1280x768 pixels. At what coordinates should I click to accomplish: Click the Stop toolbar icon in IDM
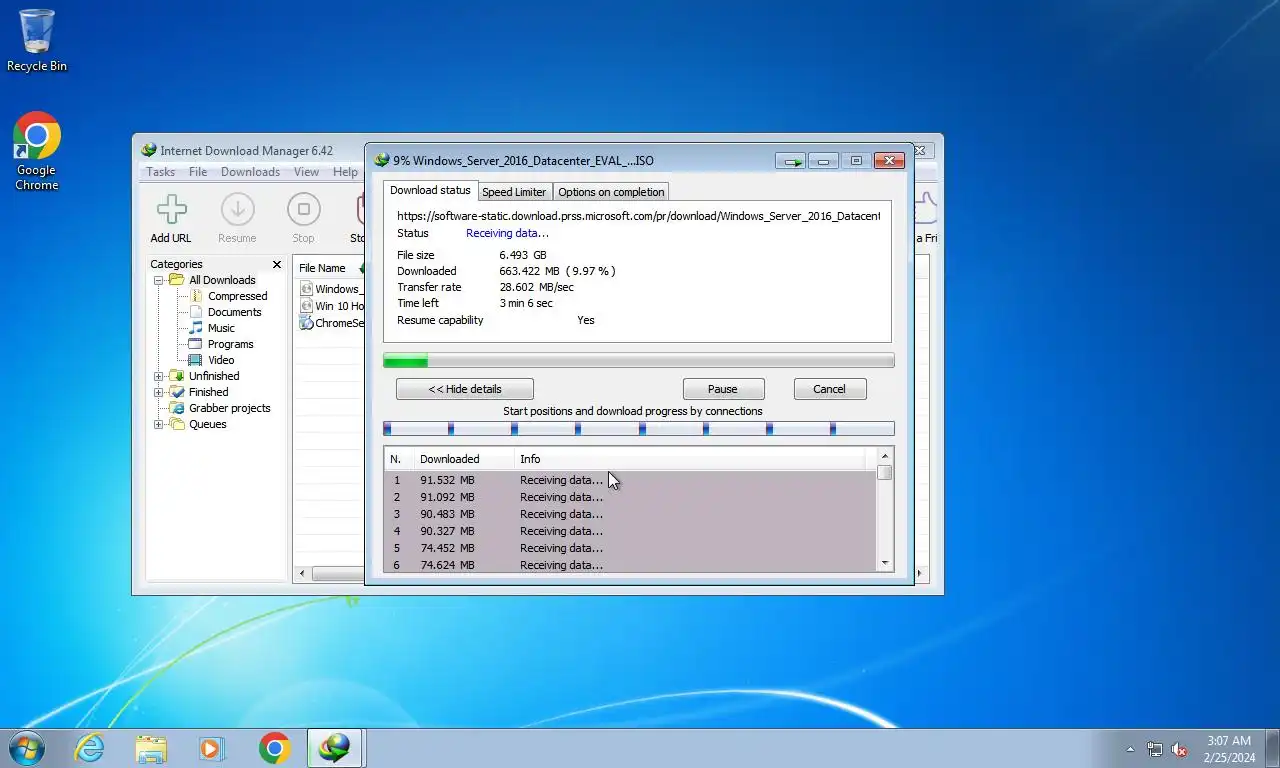(303, 218)
